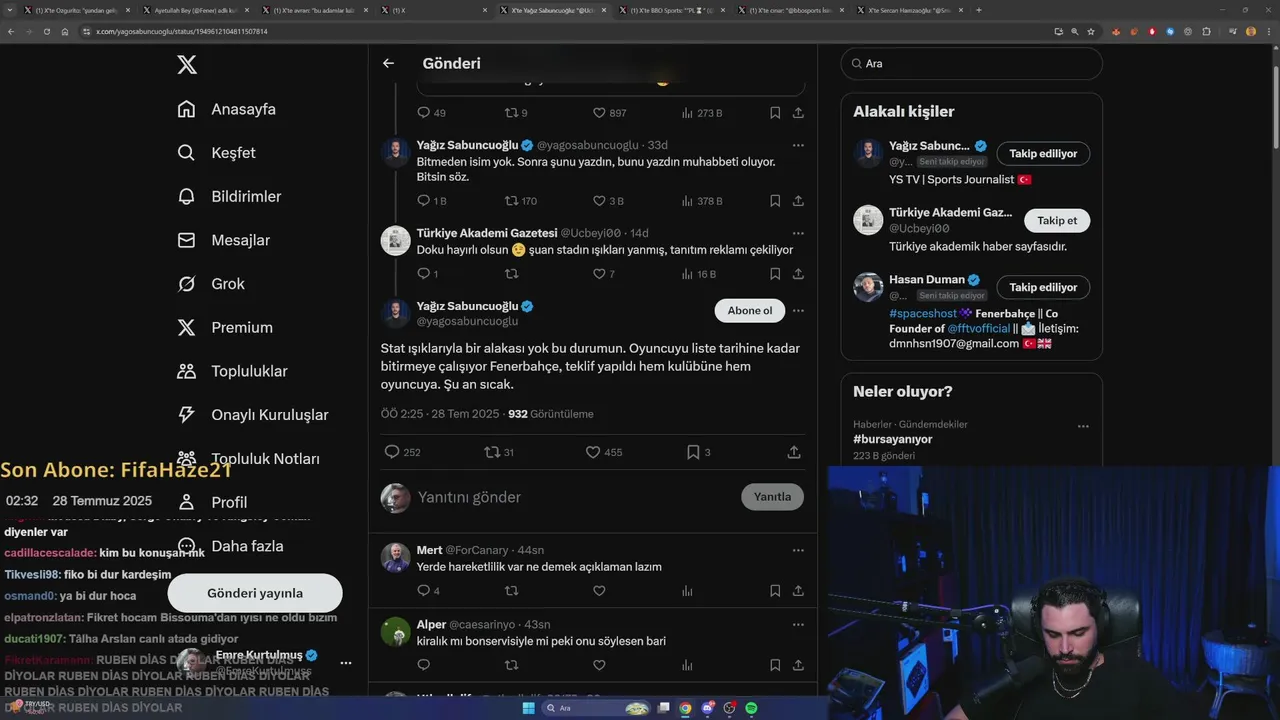Screen dimensions: 1280x720
Task: Open Emre Kurtulmuş account options menu
Action: [345, 663]
